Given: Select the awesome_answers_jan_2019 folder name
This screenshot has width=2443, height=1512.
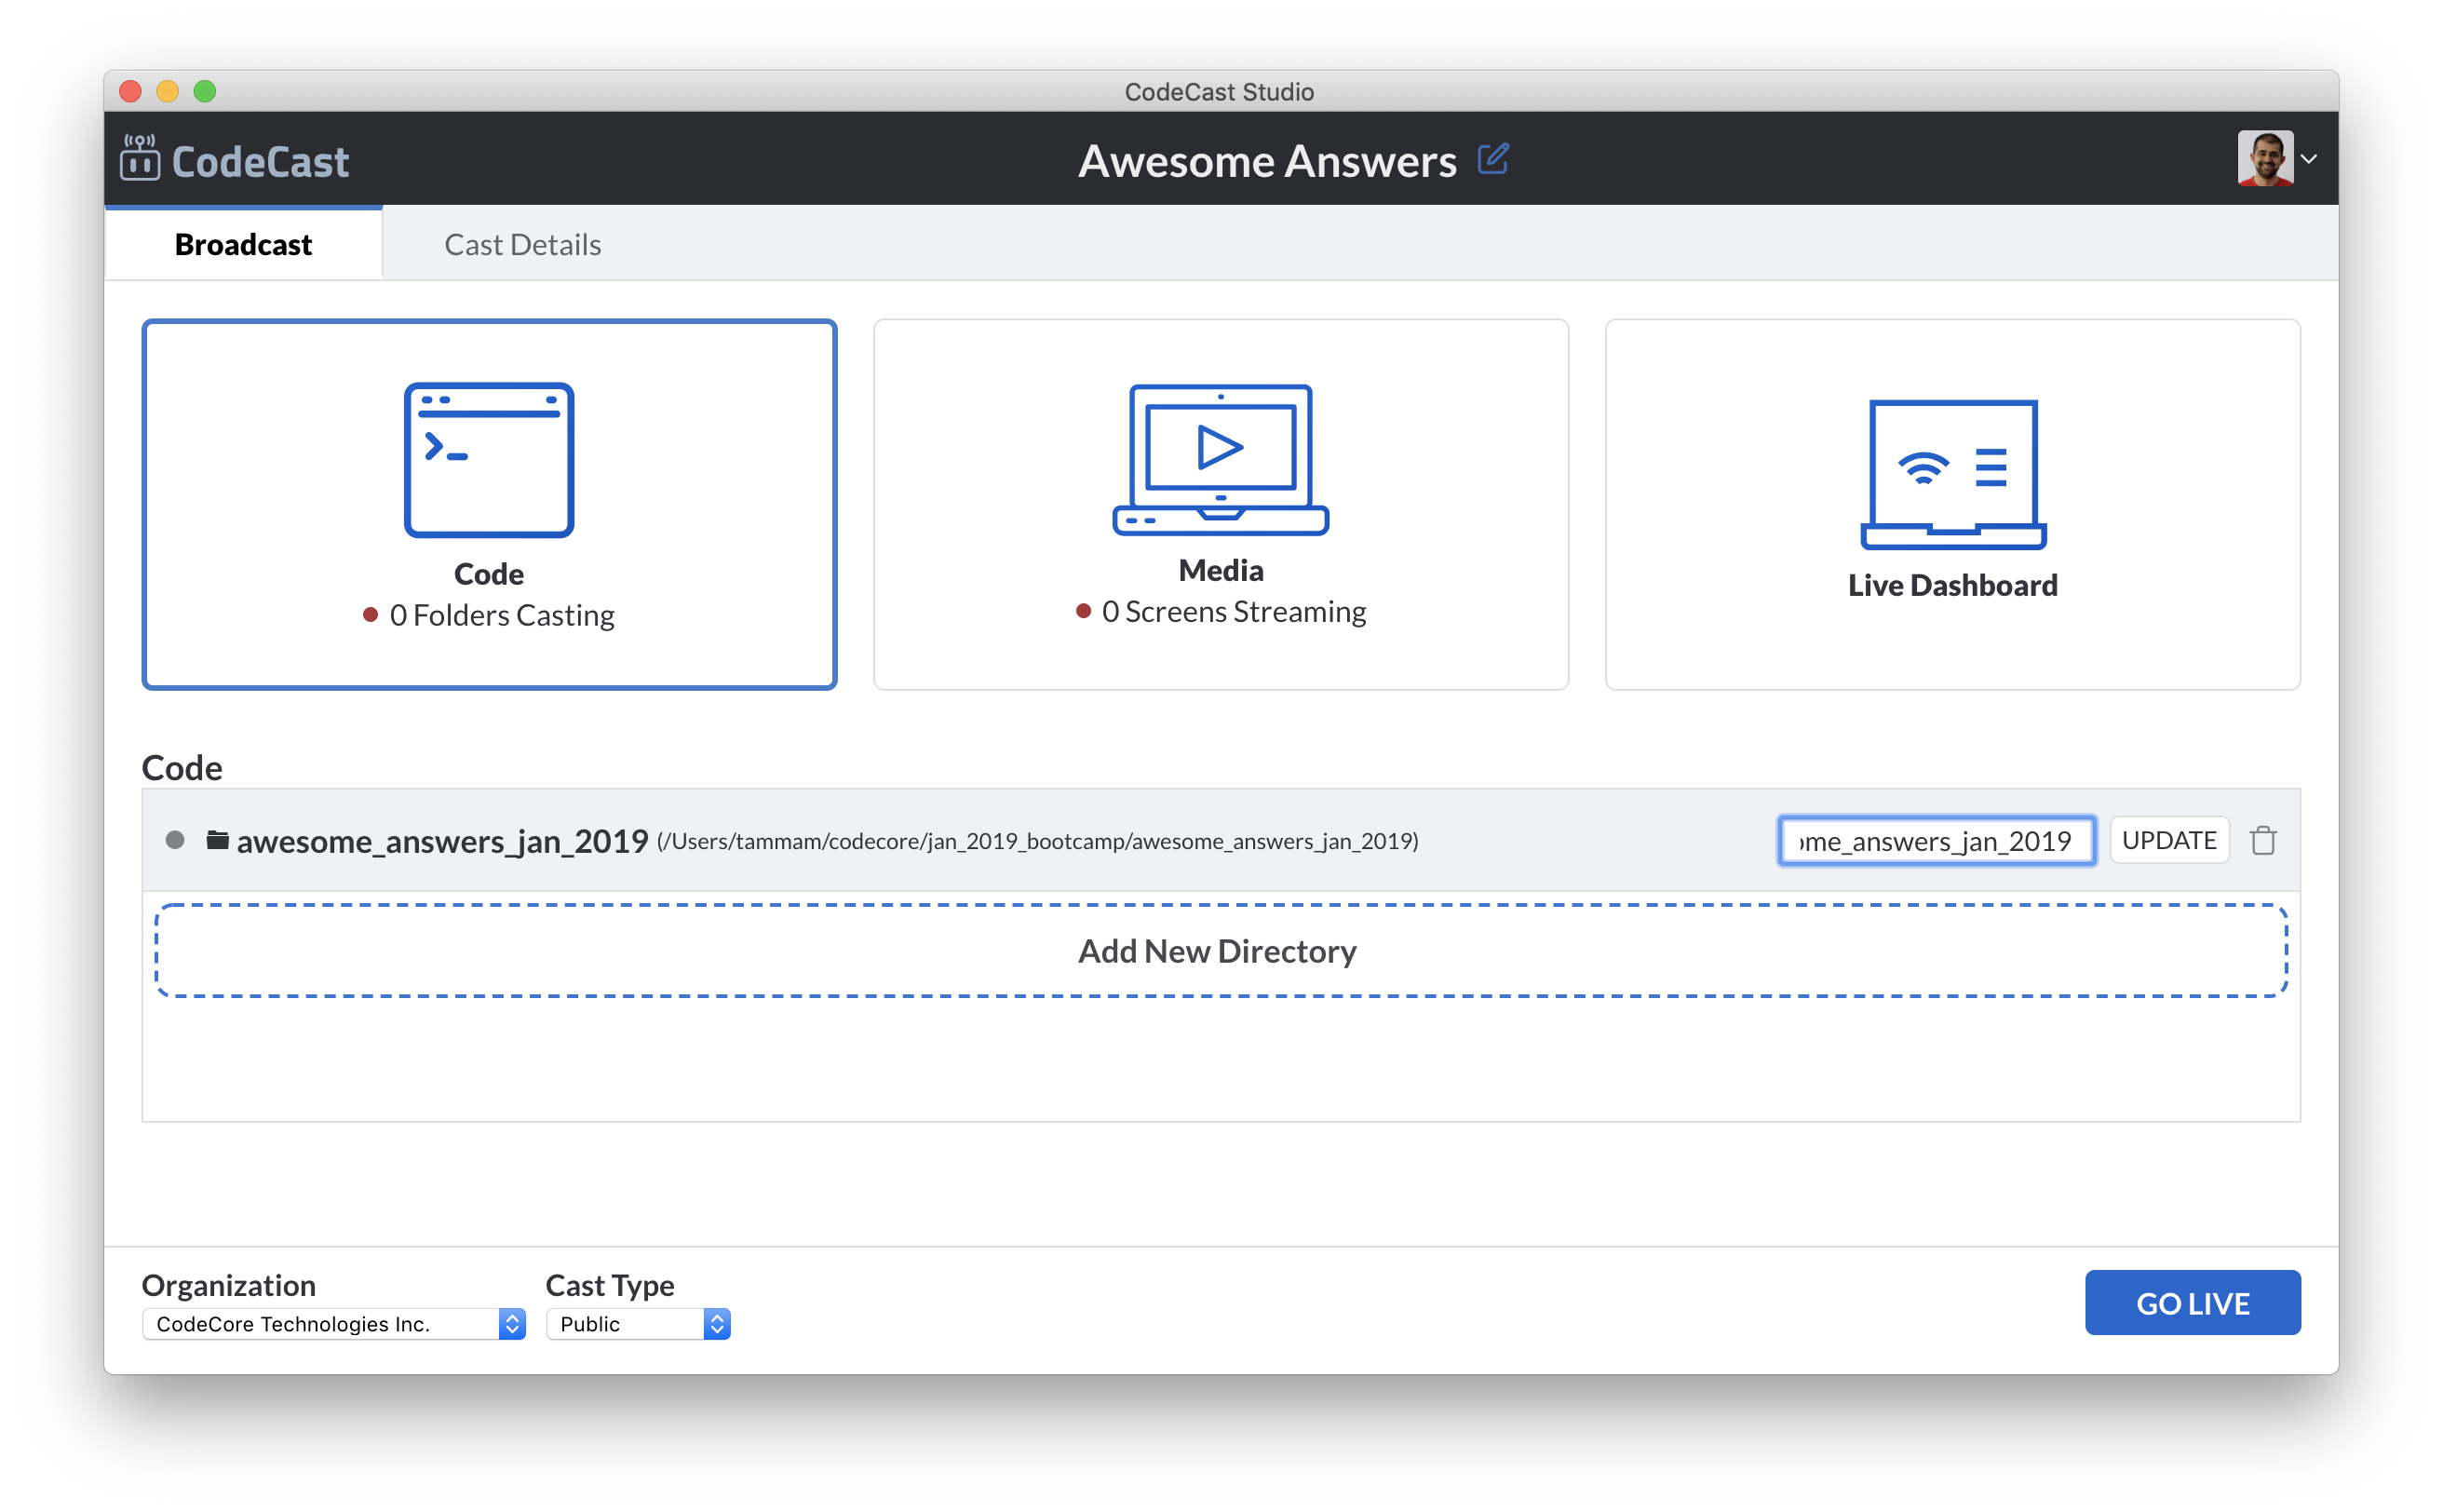Looking at the screenshot, I should [x=442, y=841].
